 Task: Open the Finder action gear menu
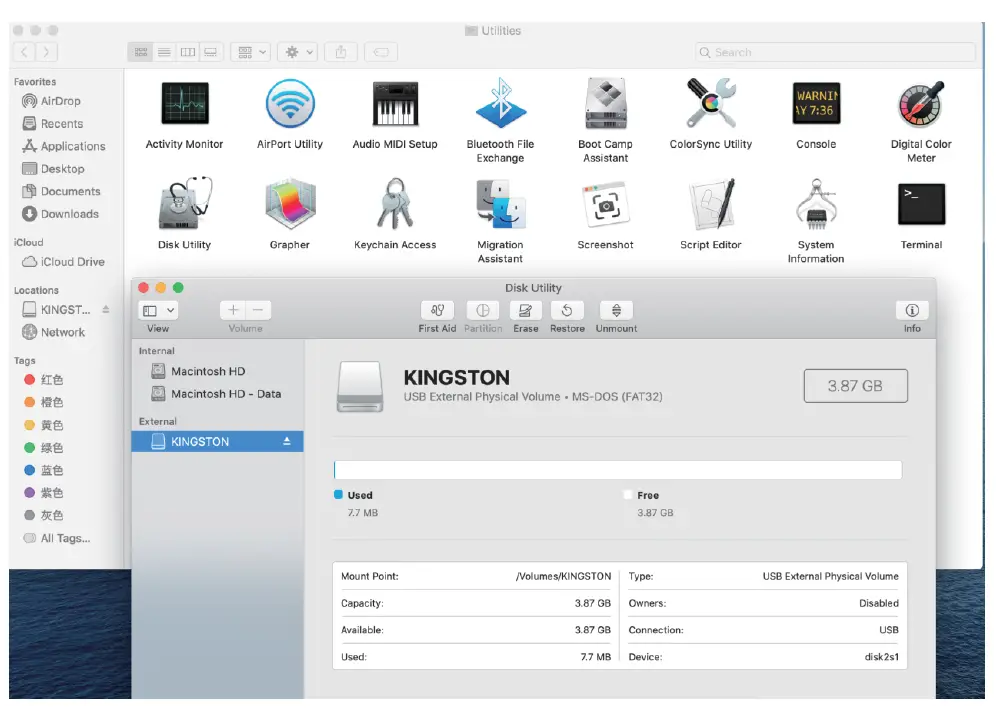(298, 52)
